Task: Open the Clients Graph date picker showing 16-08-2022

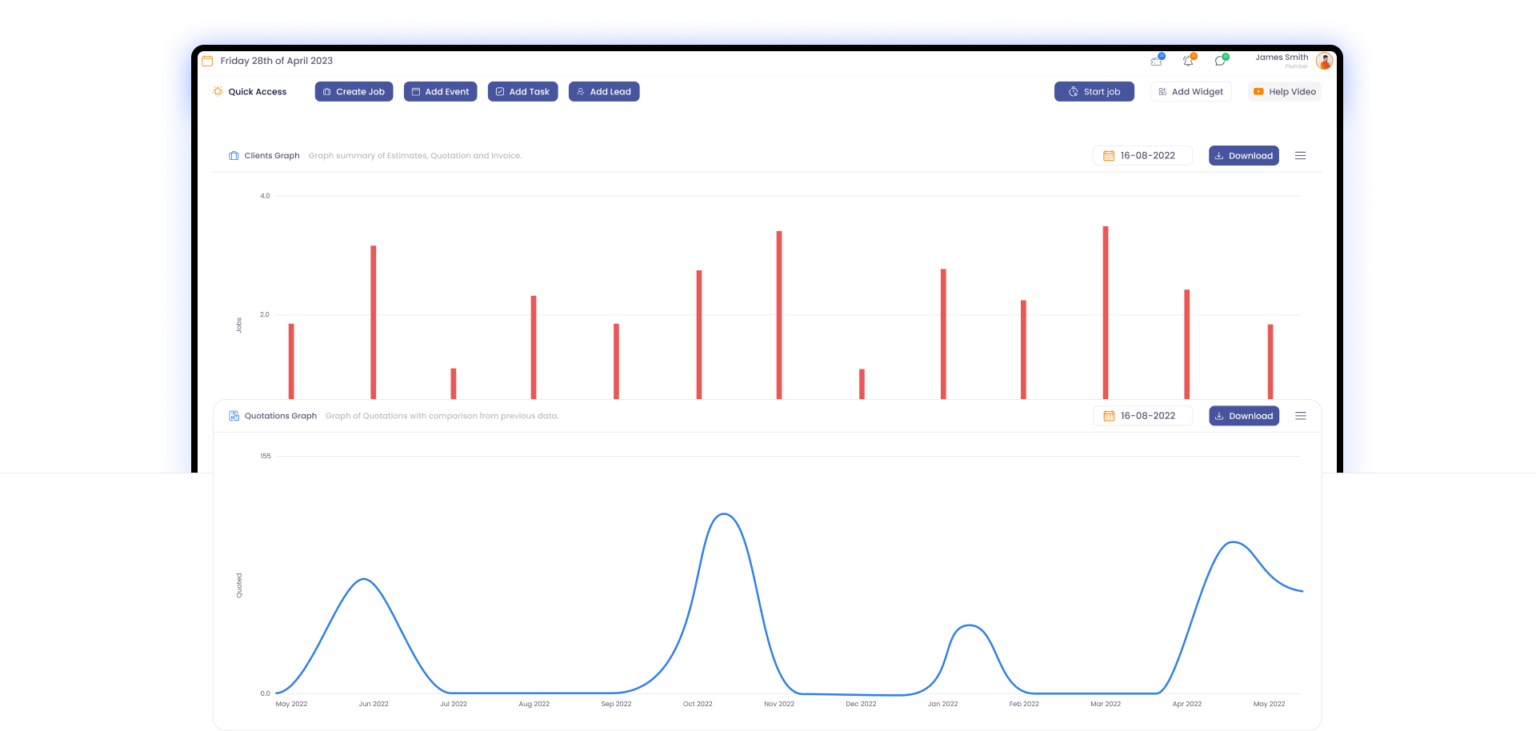Action: pos(1142,155)
